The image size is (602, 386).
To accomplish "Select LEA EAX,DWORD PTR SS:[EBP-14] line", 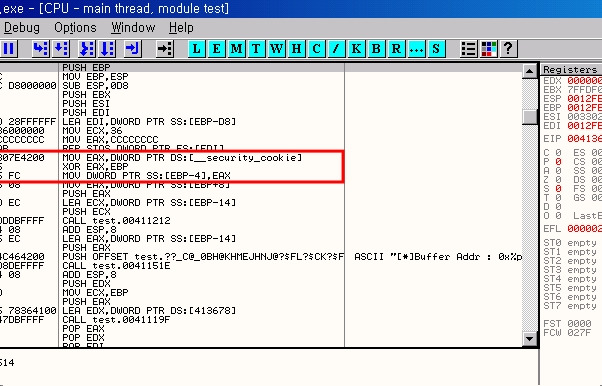I will (149, 239).
